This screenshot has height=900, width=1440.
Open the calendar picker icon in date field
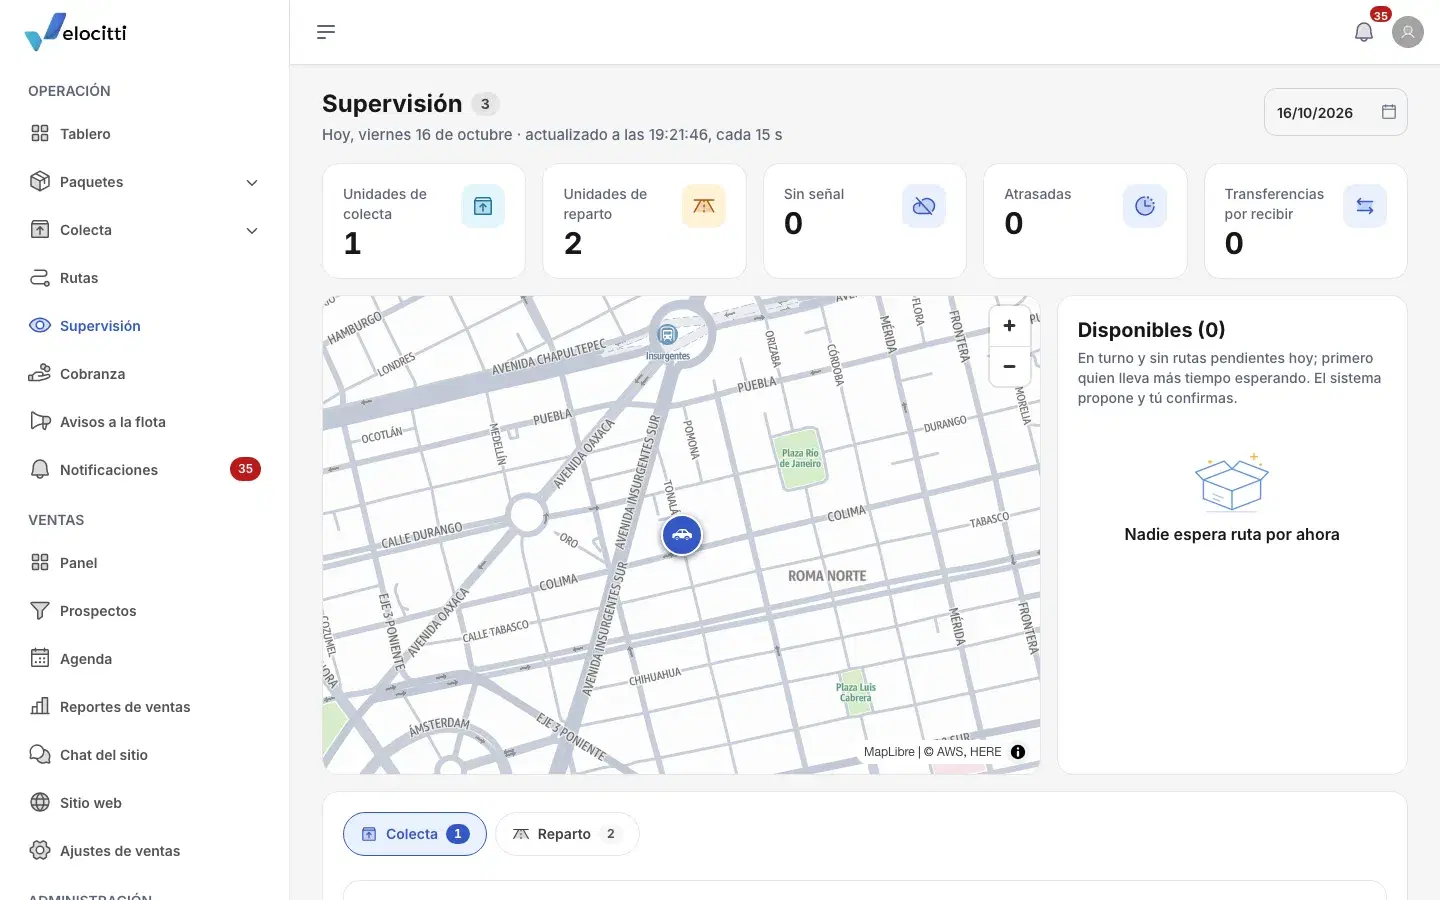pyautogui.click(x=1389, y=112)
